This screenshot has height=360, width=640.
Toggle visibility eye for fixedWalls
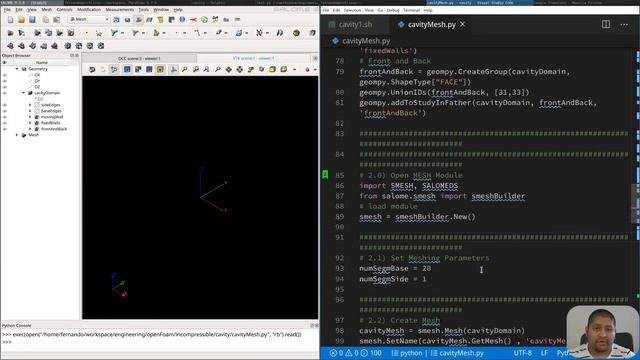[x=5, y=123]
